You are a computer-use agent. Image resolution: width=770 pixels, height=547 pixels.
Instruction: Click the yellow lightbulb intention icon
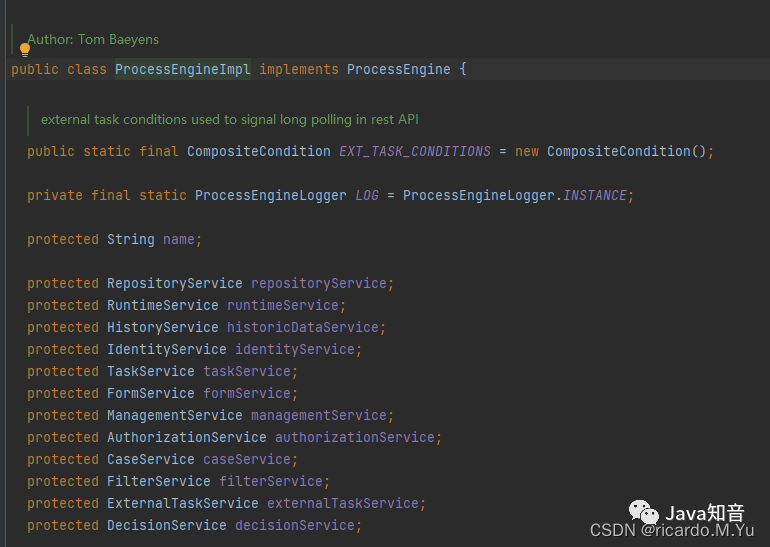(25, 49)
